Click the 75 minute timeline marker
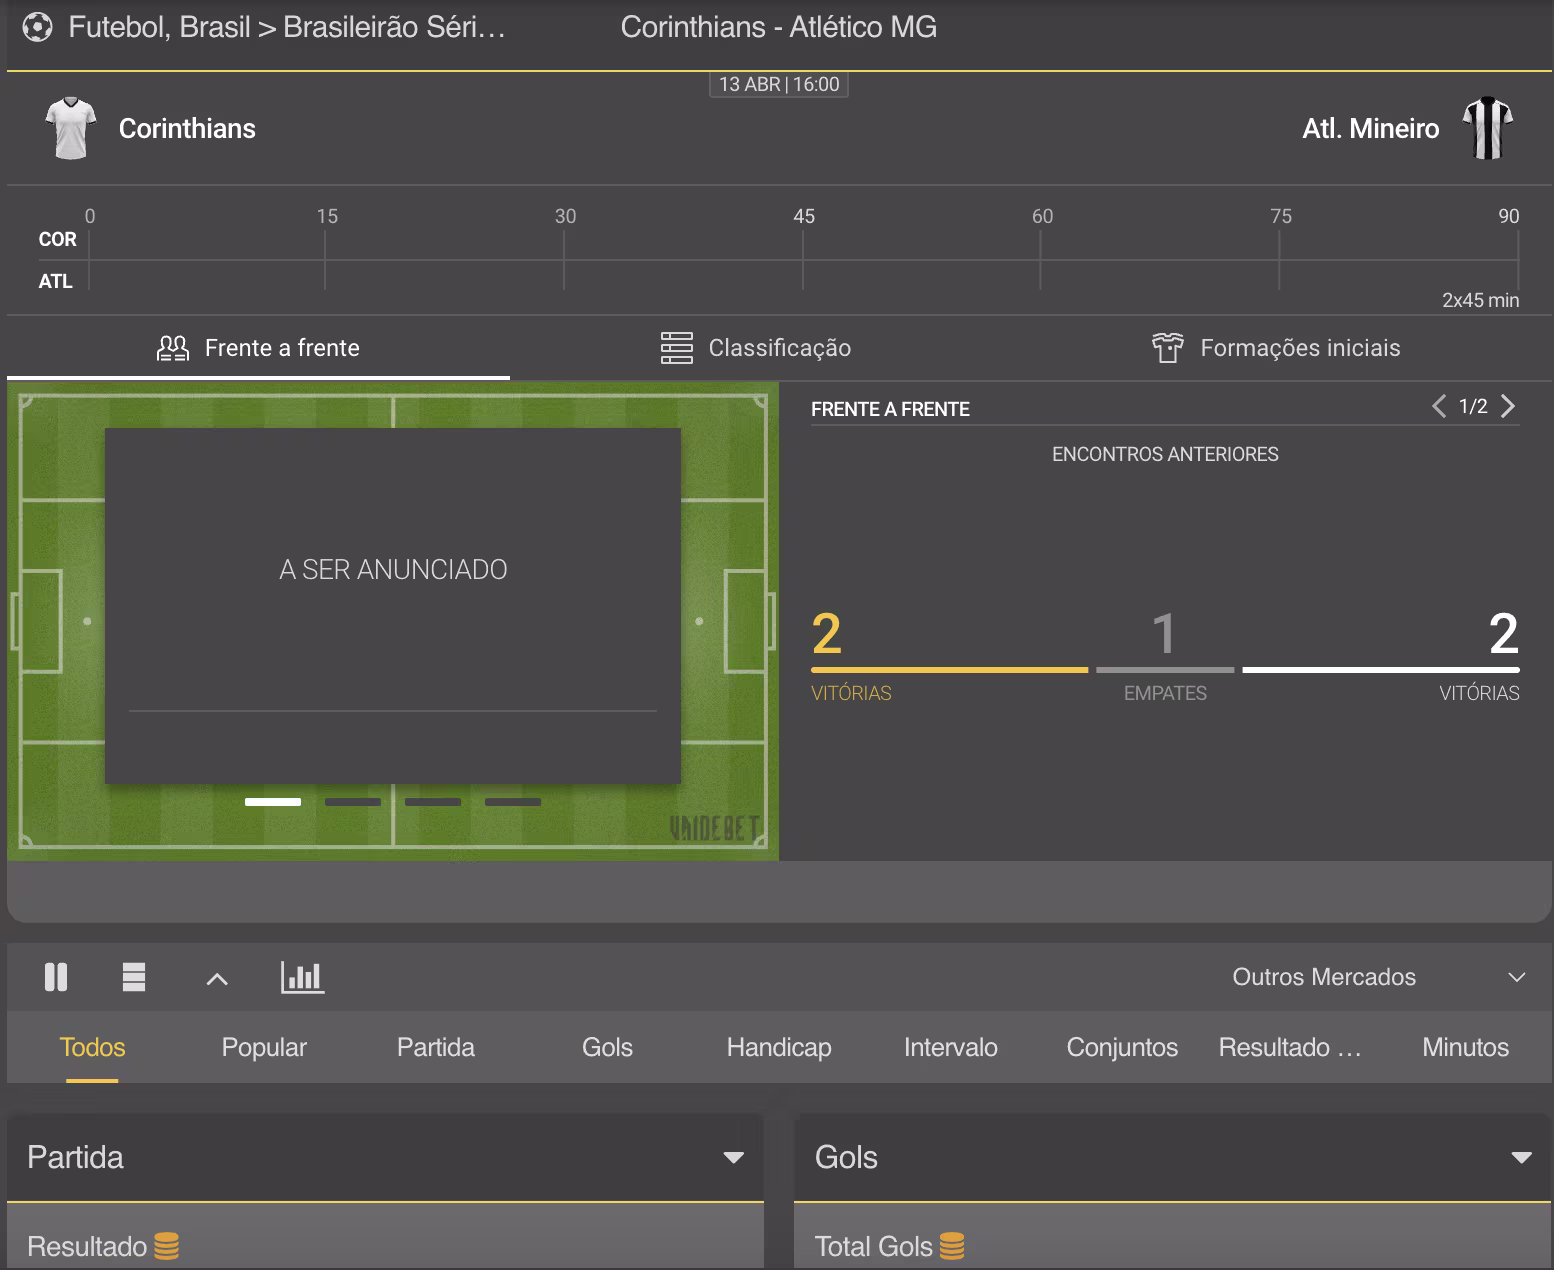Image resolution: width=1554 pixels, height=1270 pixels. pyautogui.click(x=1281, y=216)
